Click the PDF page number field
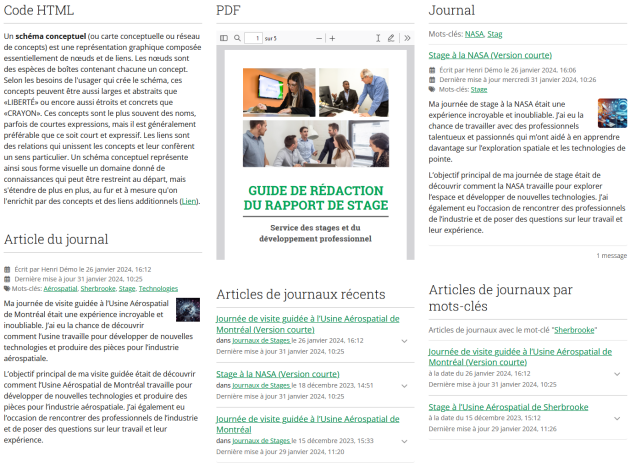This screenshot has height=466, width=630. tap(254, 38)
